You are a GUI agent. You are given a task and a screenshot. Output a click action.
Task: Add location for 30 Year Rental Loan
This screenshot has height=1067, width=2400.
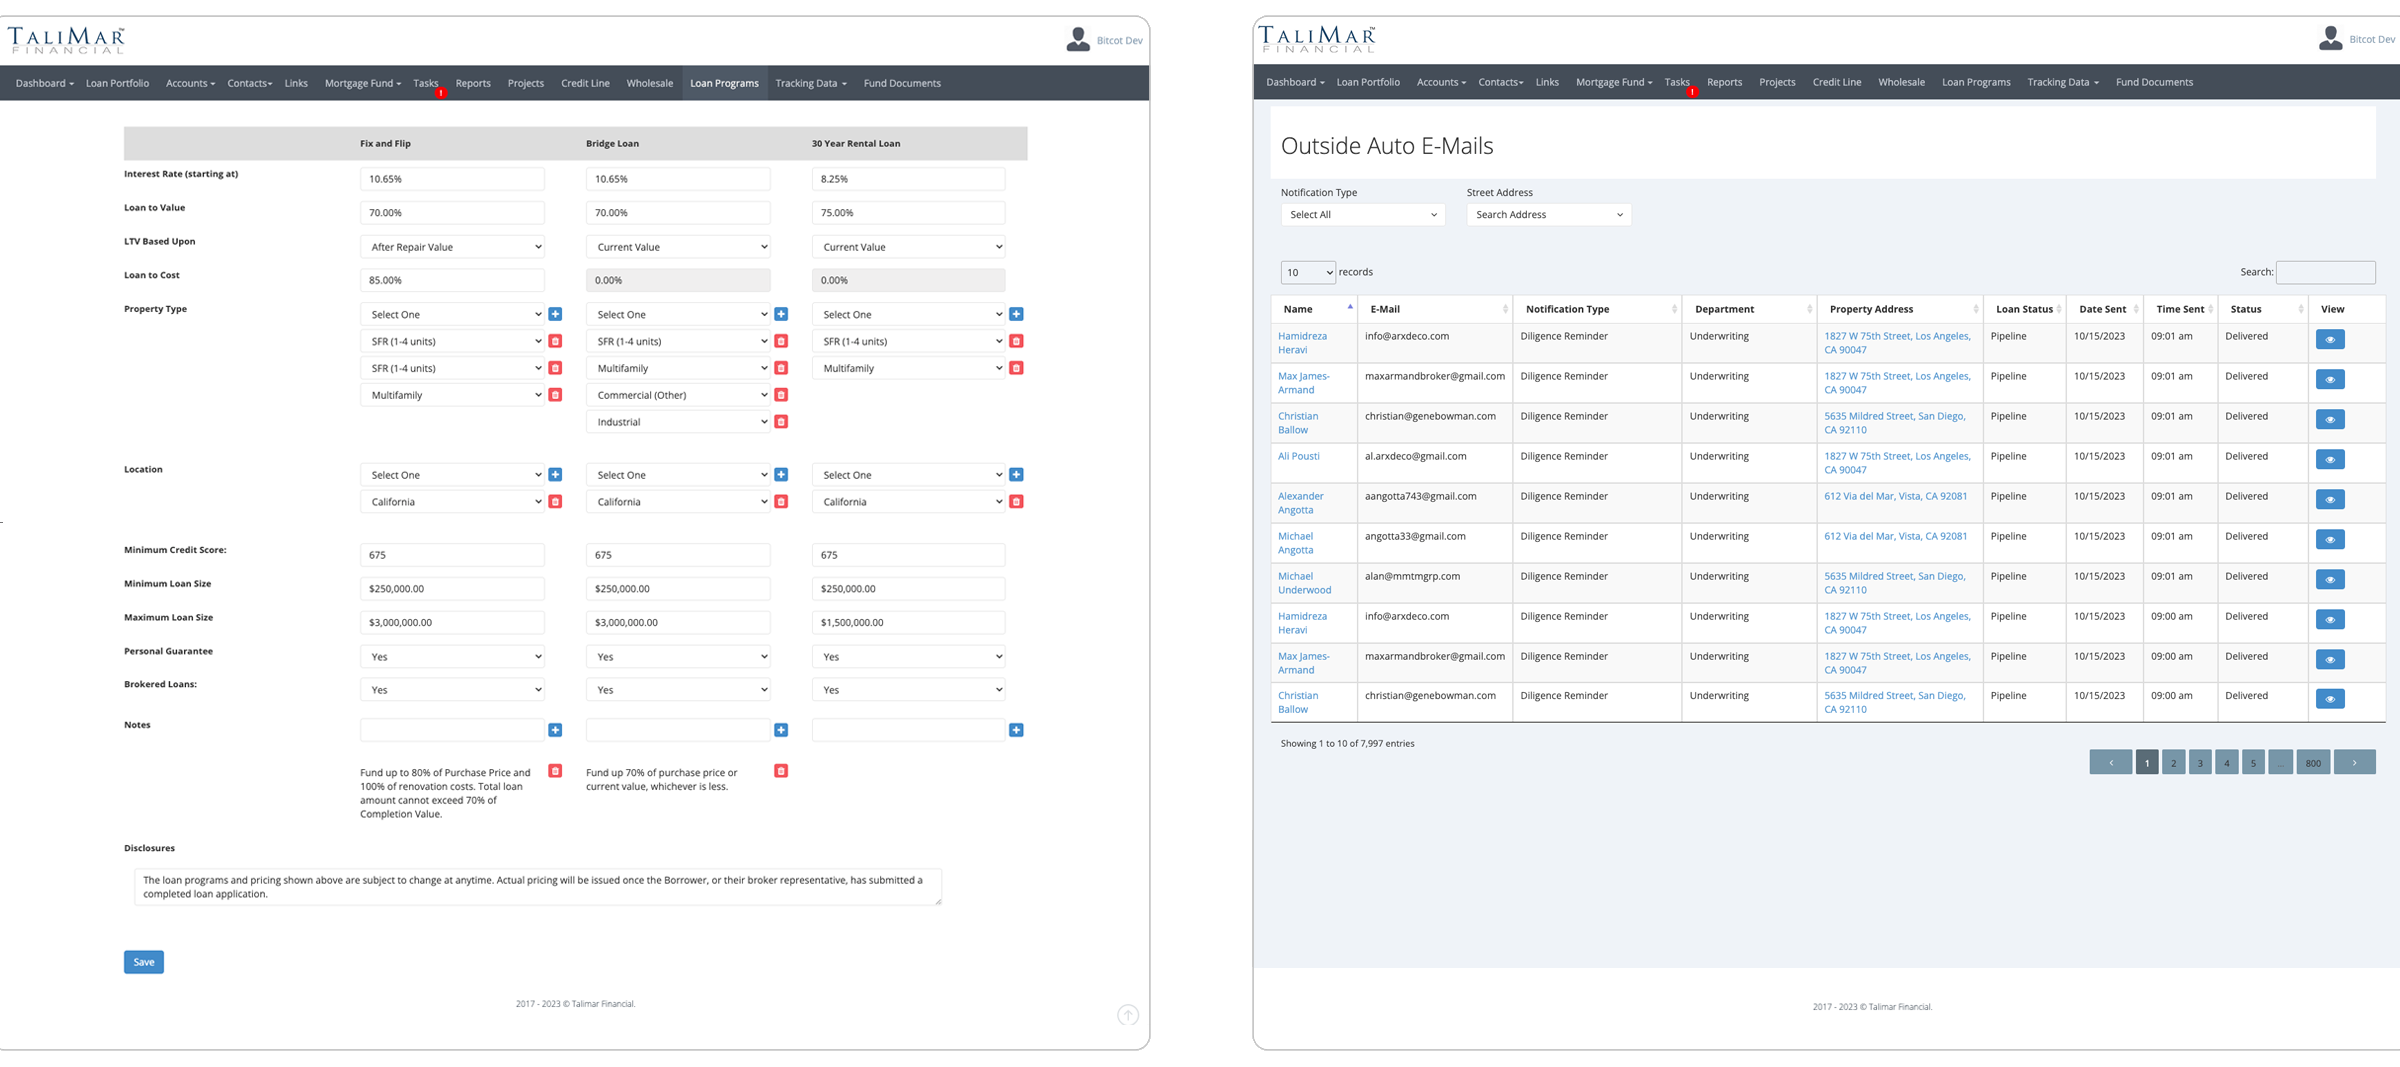[1016, 475]
